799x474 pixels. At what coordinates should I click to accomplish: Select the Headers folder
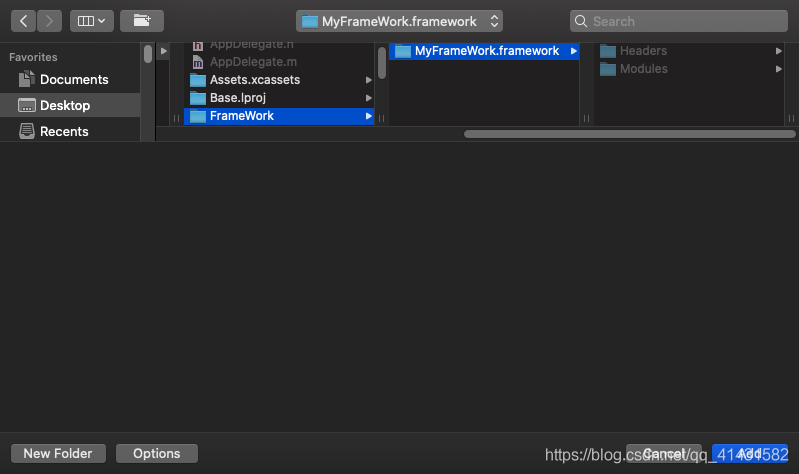(689, 51)
